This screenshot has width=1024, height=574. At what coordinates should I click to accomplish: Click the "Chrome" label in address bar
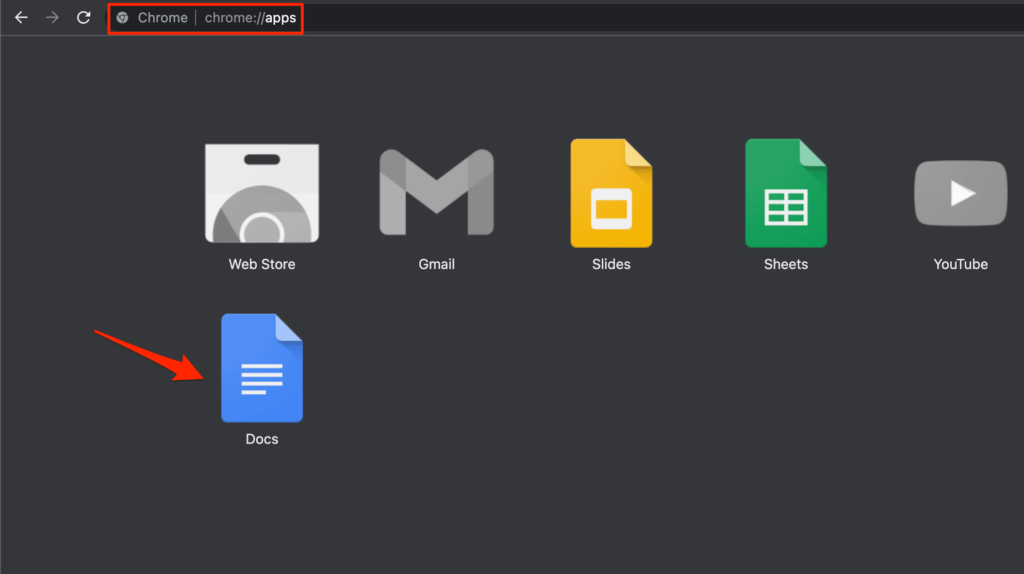point(163,18)
